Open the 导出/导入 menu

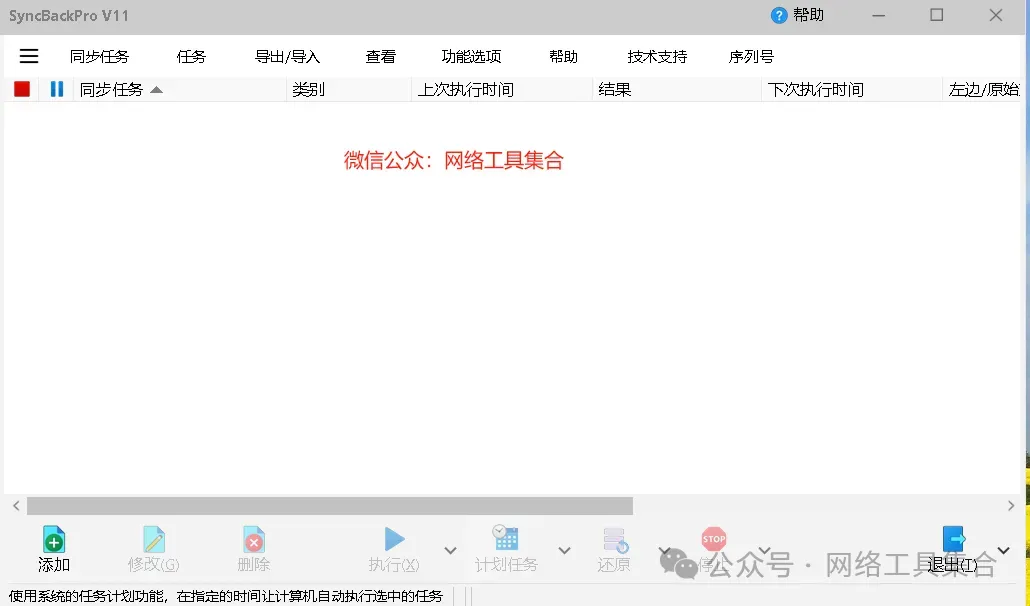point(287,56)
